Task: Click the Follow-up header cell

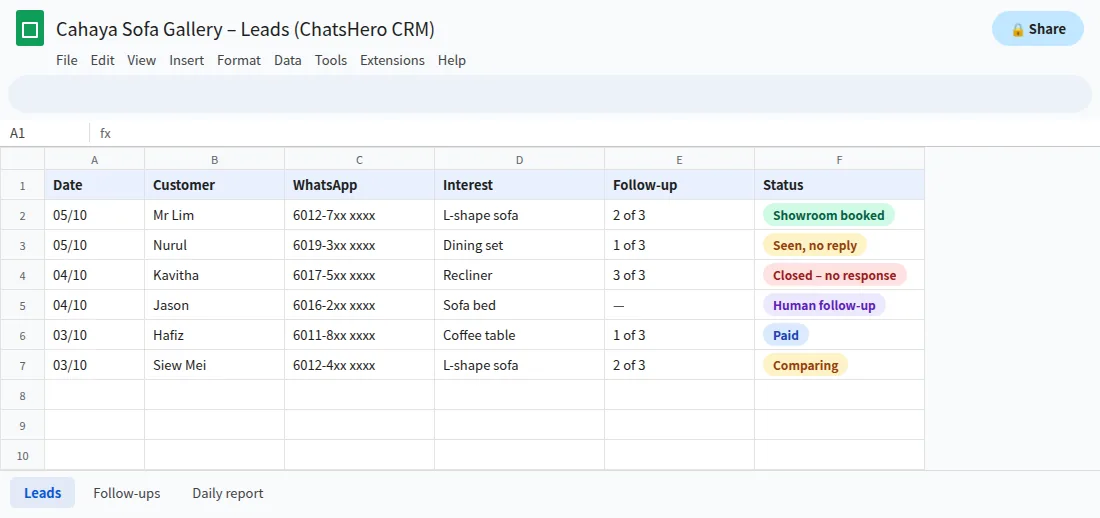Action: (680, 185)
